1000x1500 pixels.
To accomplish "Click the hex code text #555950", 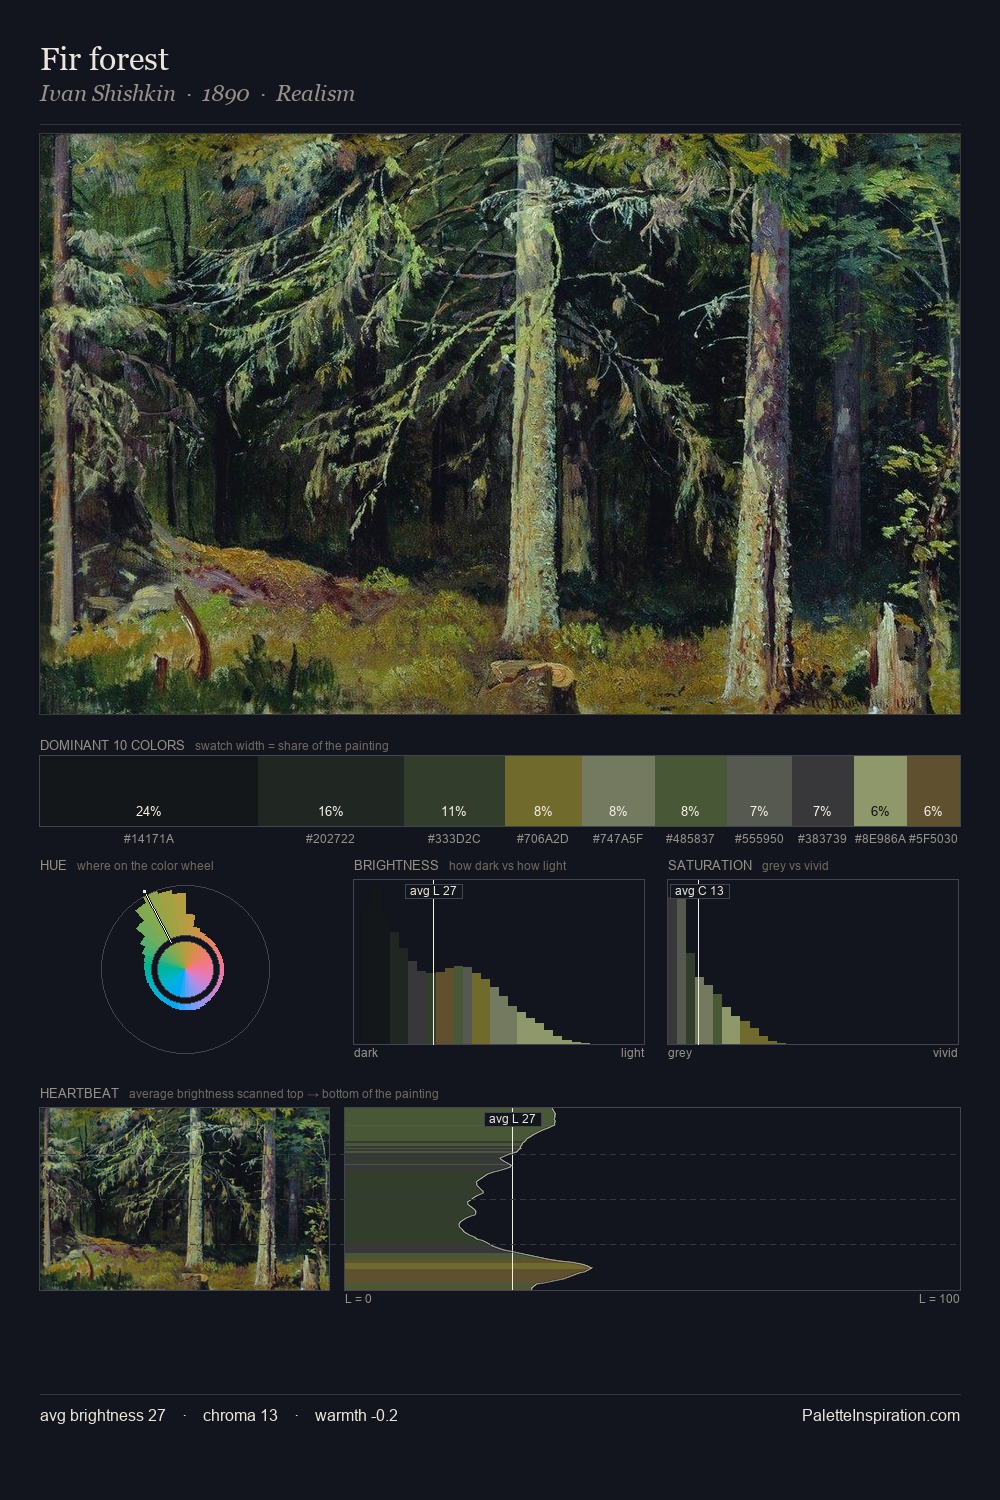I will click(759, 839).
